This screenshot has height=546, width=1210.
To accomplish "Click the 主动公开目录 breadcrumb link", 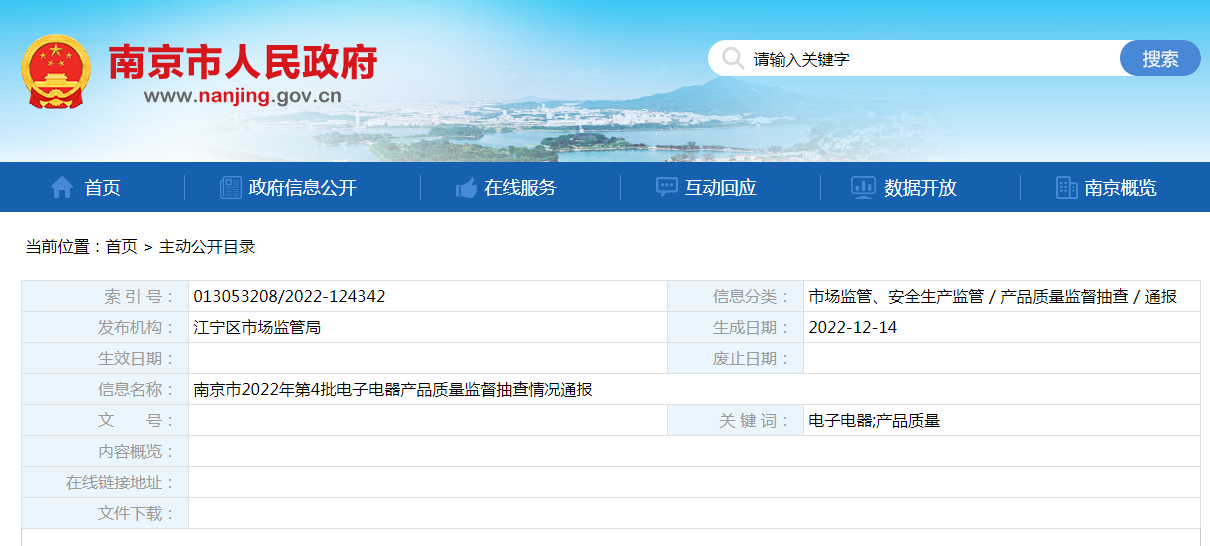I will point(207,246).
